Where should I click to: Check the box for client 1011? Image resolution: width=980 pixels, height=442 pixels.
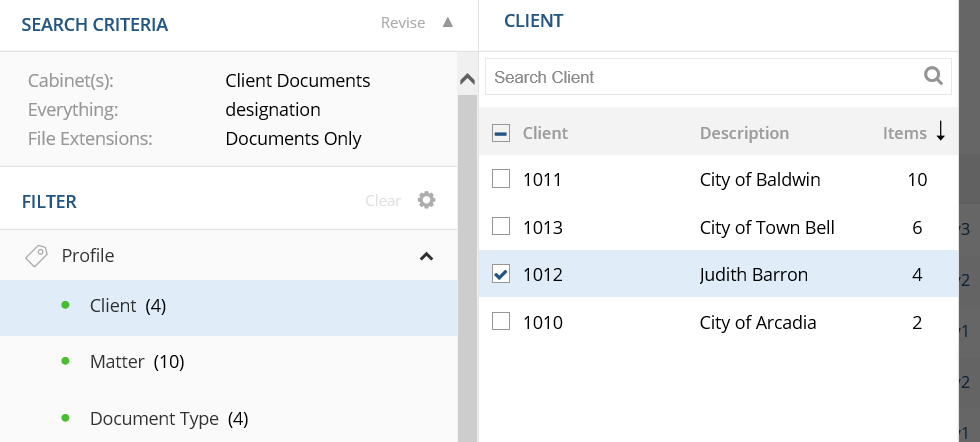point(502,180)
